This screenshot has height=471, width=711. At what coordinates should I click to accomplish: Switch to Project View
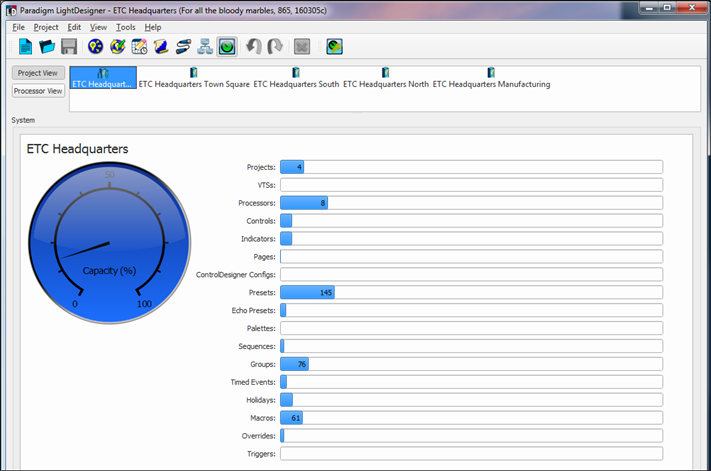(38, 73)
